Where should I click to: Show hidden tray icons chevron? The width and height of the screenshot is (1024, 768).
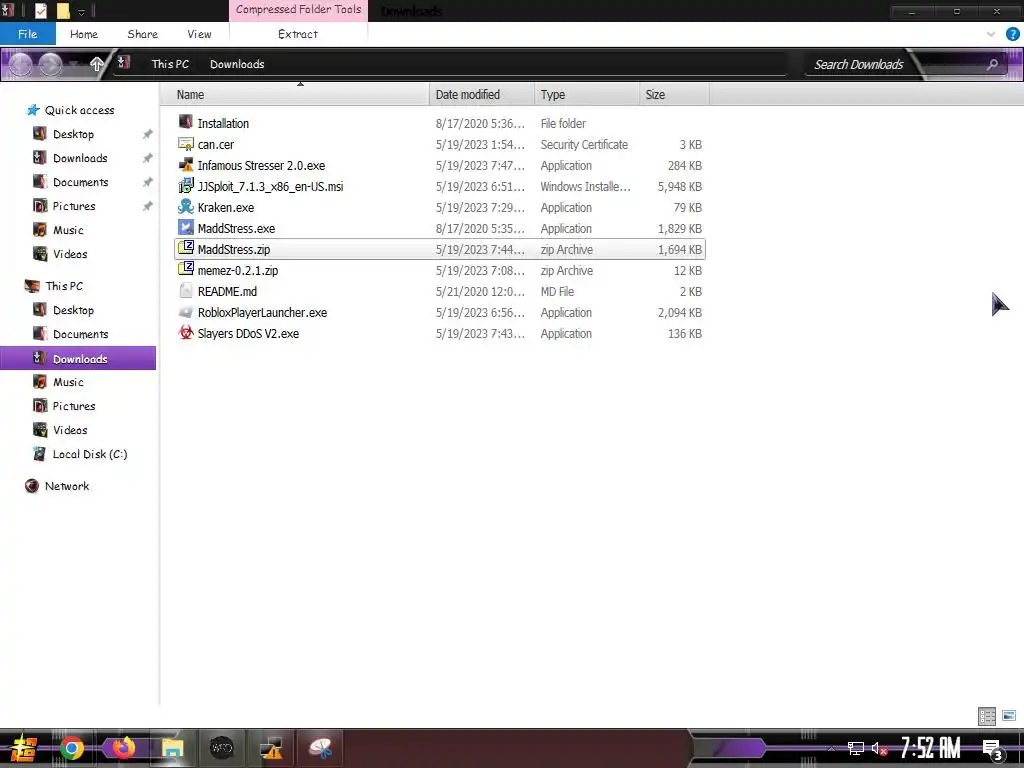831,748
